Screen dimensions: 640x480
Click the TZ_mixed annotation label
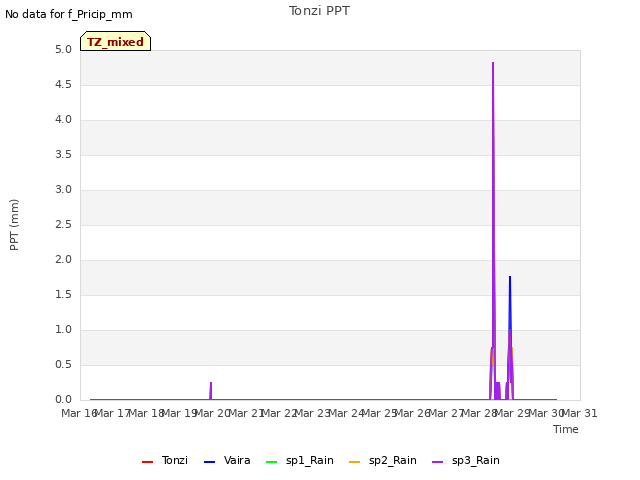tap(116, 41)
